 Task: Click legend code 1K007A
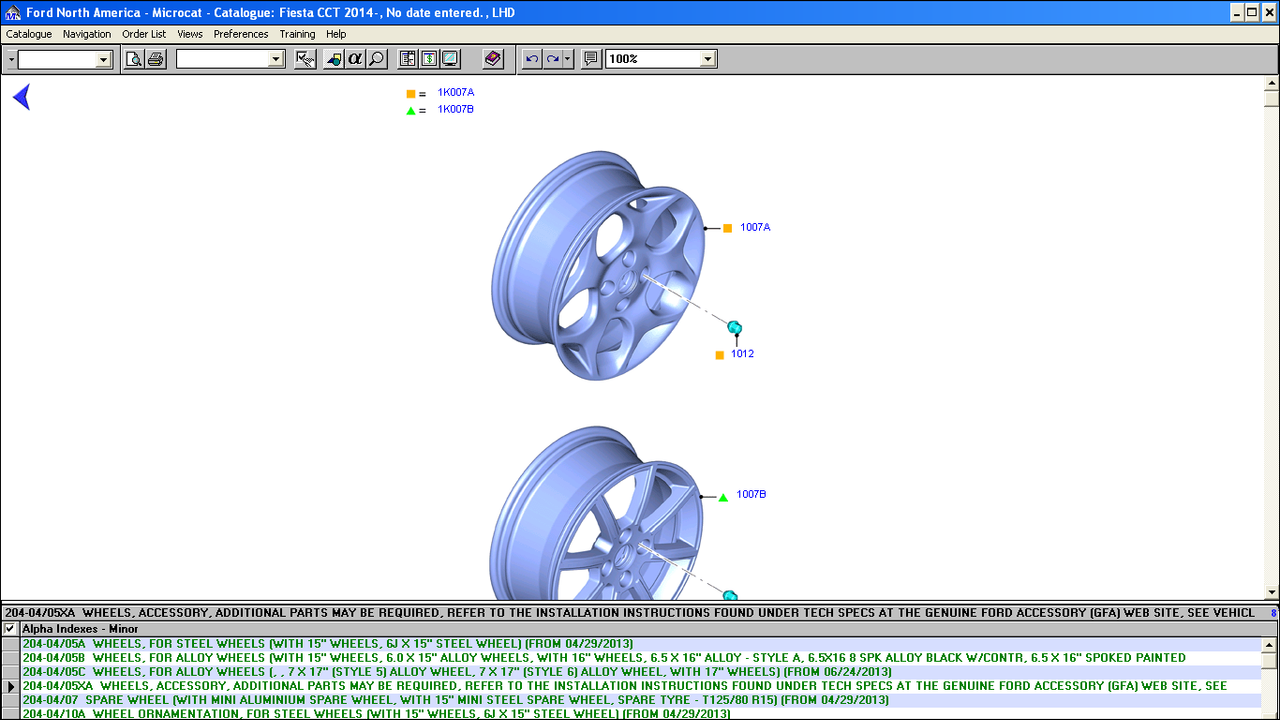pyautogui.click(x=455, y=92)
